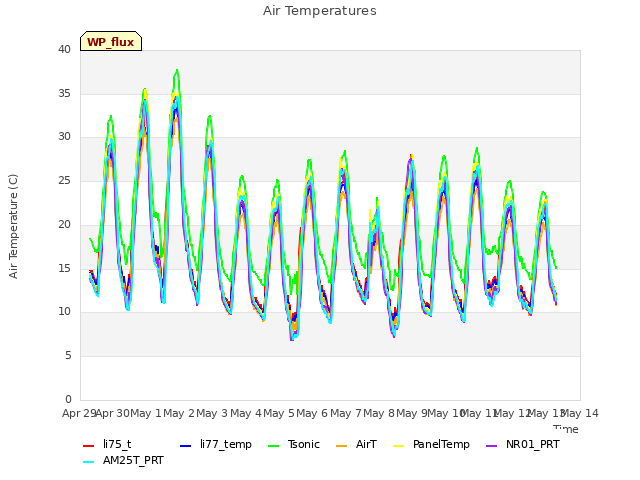Click the Air Temperature (C) axis label
Screen dimensions: 640x480
coord(13,226)
